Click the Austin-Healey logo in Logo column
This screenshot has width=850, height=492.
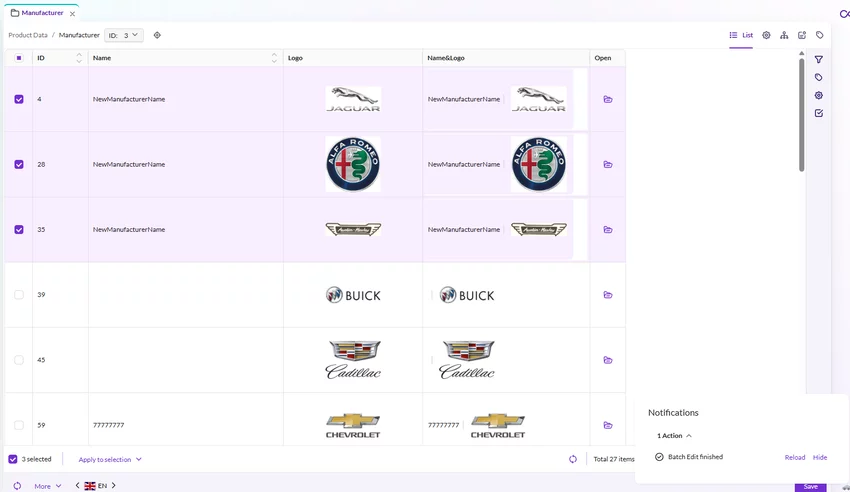pos(353,229)
